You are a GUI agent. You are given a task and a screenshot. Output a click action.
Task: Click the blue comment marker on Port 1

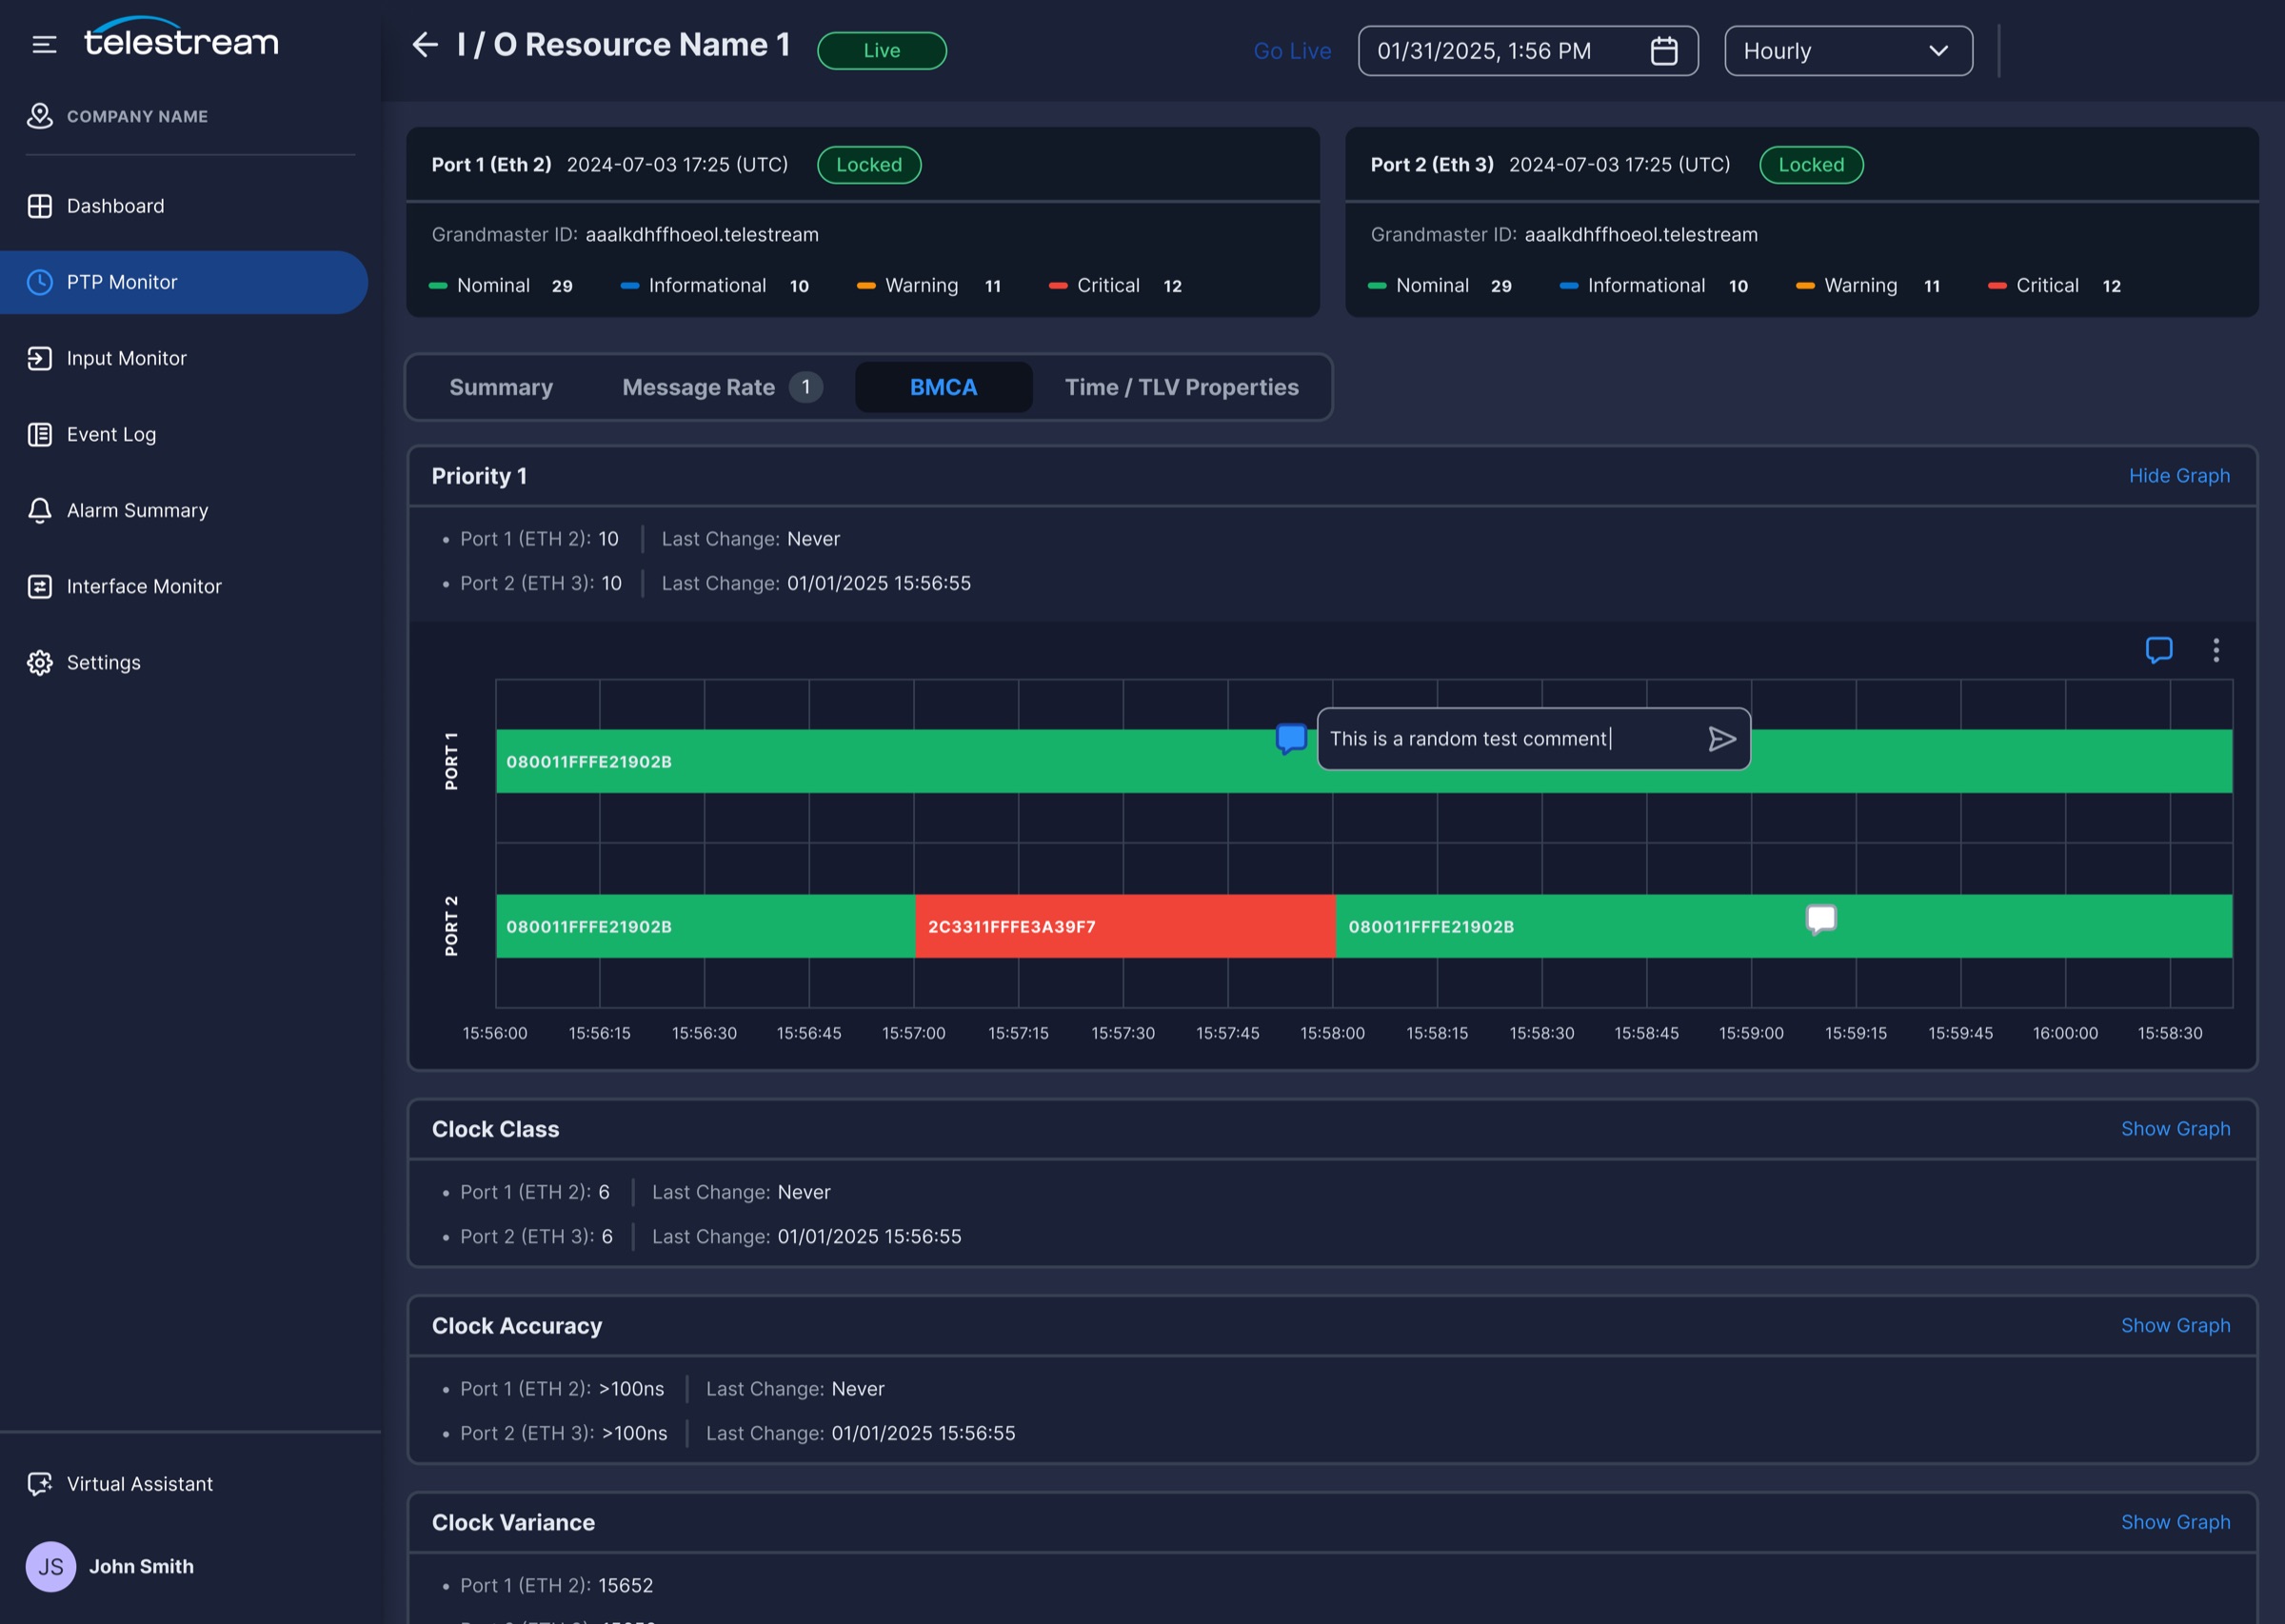coord(1291,739)
